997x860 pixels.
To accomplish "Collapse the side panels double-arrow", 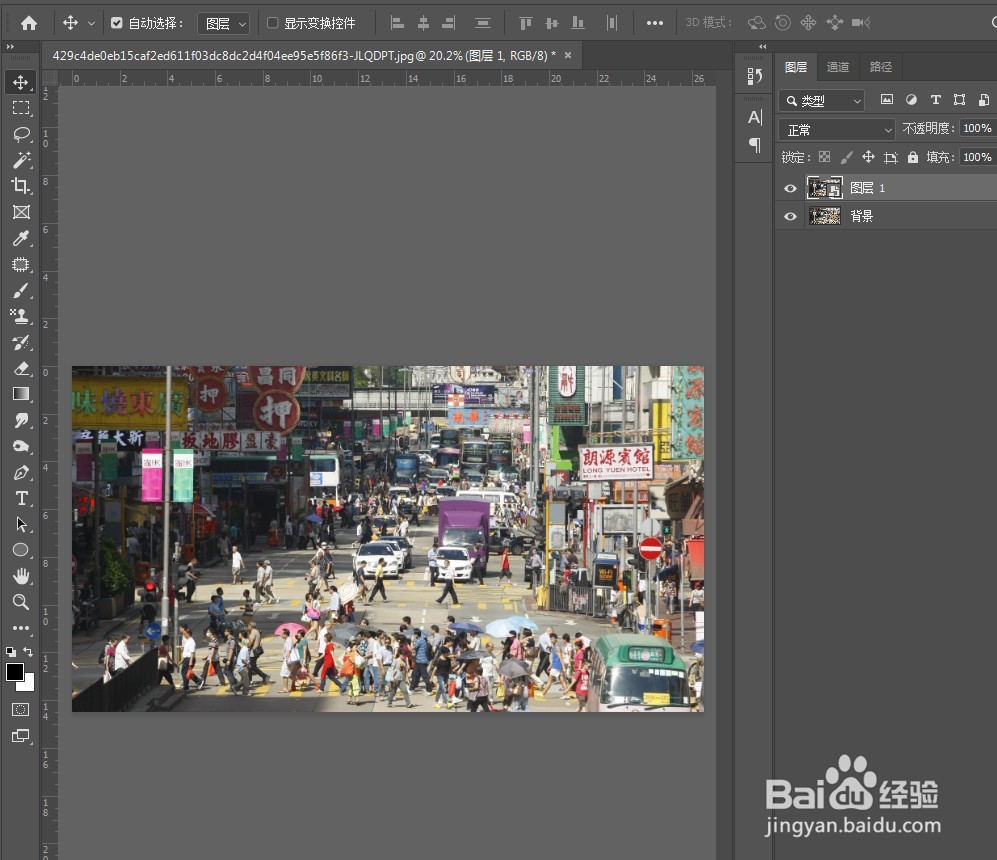I will 762,46.
